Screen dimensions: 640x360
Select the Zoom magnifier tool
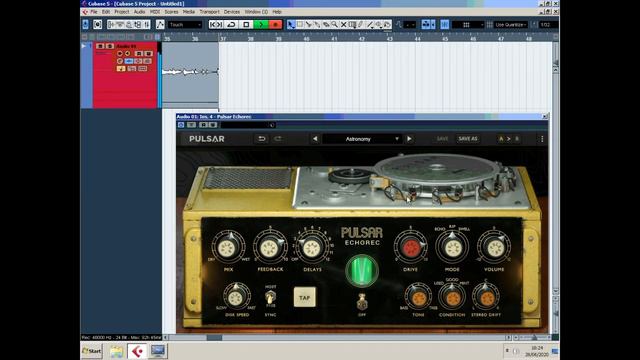[x=335, y=24]
